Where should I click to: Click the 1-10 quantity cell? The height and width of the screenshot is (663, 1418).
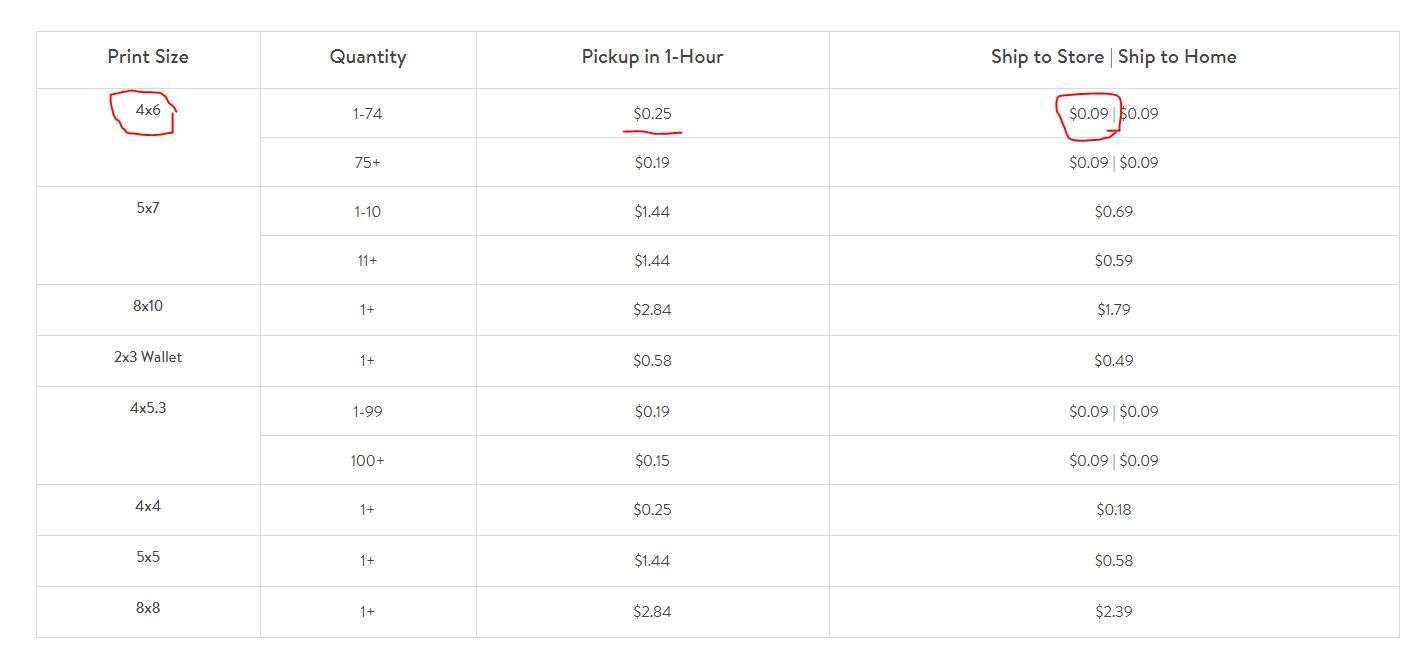point(368,212)
